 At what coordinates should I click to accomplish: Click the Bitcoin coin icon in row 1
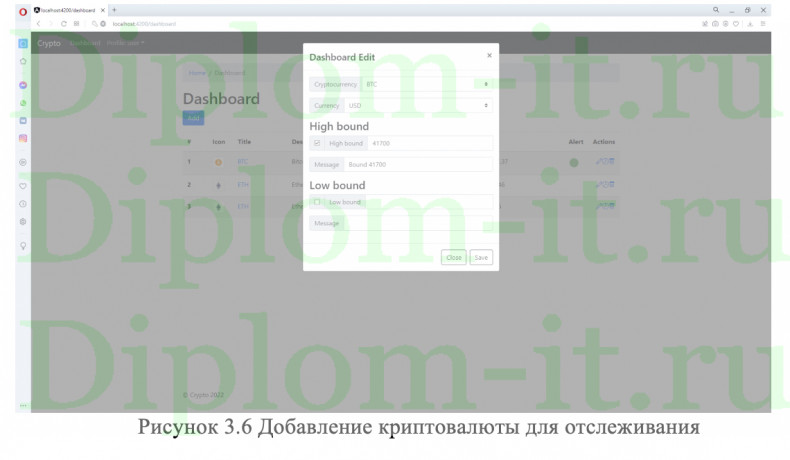218,162
